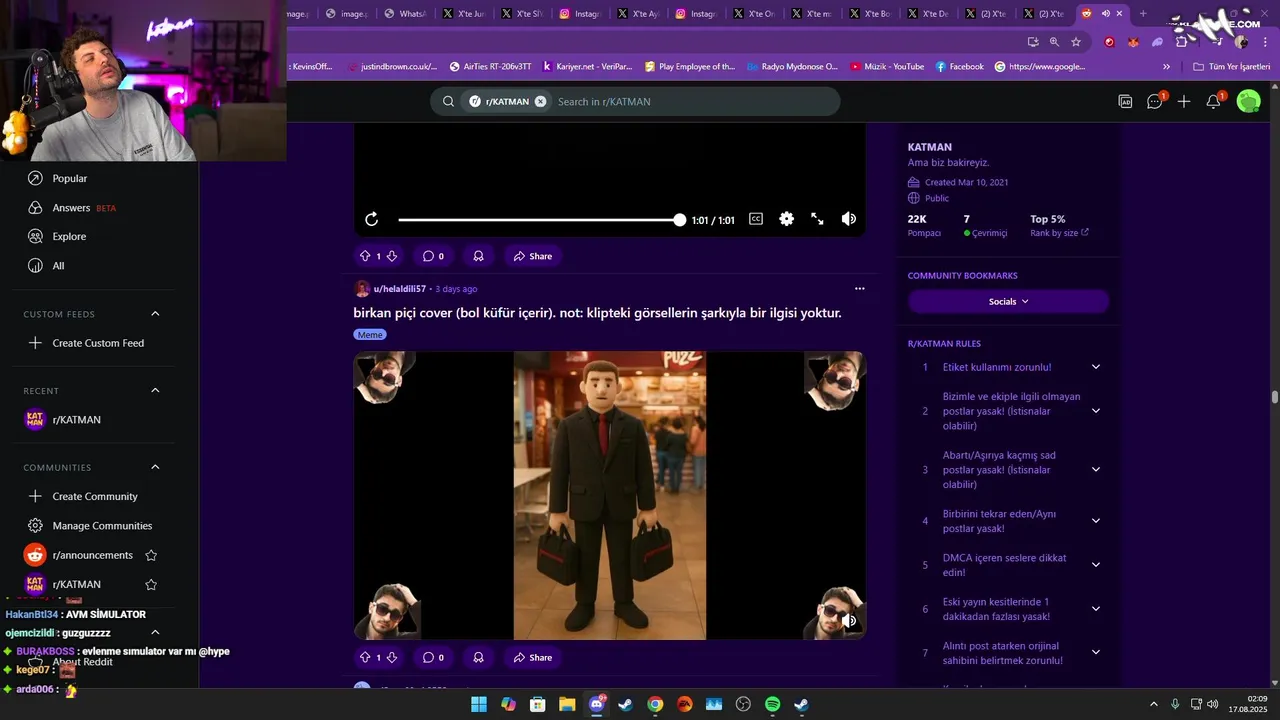The width and height of the screenshot is (1280, 720).
Task: Open the birkan piçi cover post title
Action: click(597, 313)
